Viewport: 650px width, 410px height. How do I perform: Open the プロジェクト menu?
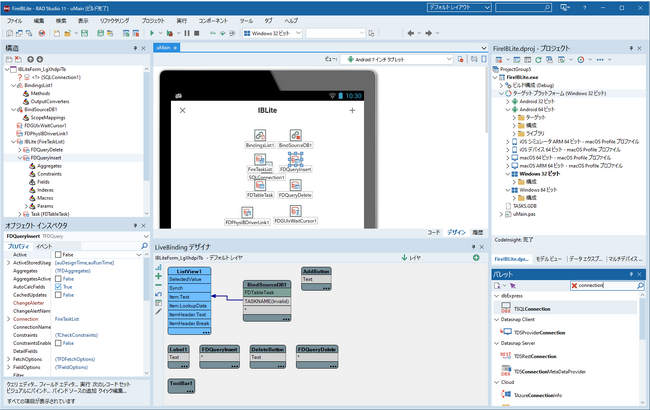coord(153,20)
